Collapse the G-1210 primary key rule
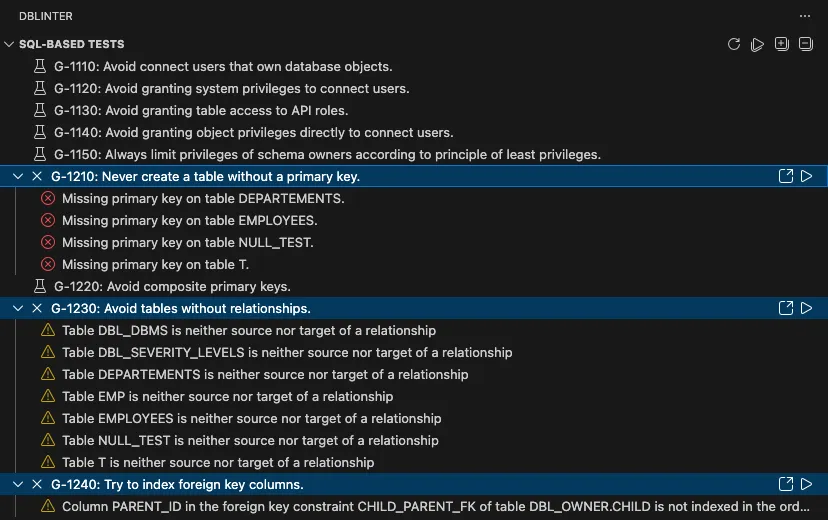 click(17, 176)
